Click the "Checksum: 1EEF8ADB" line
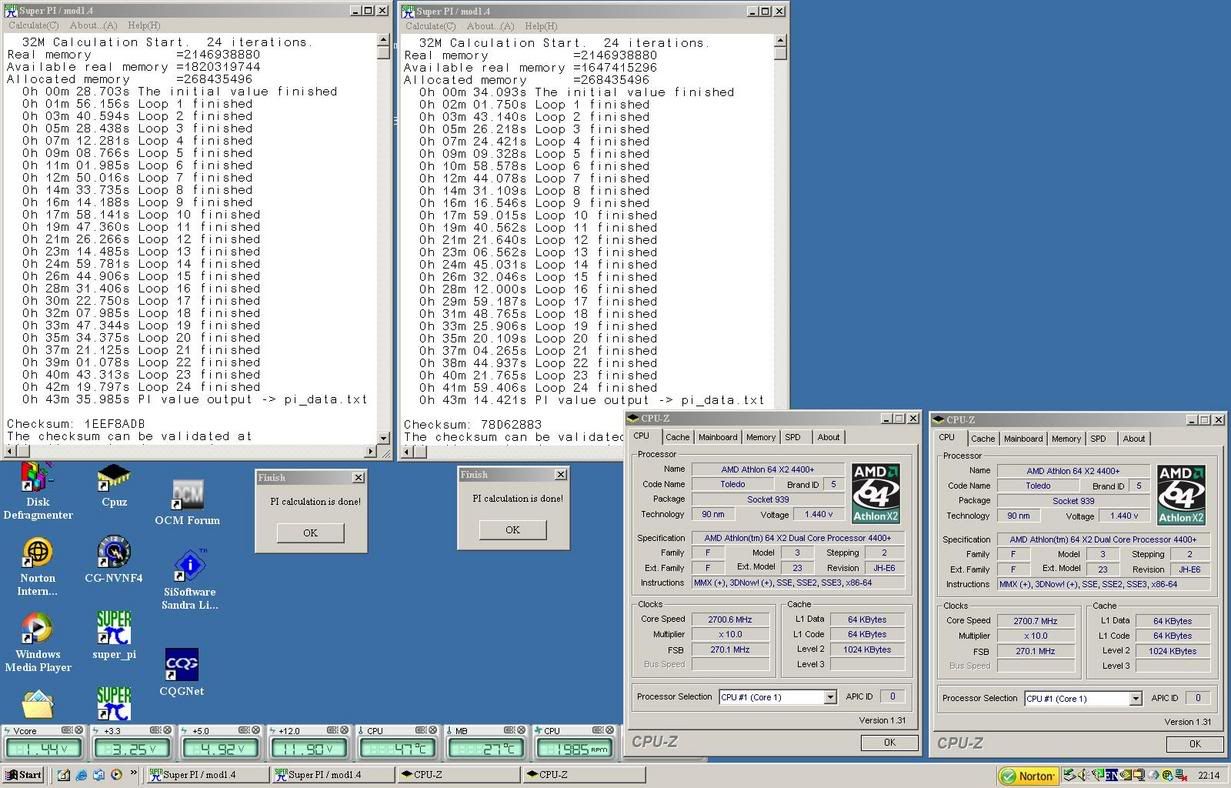The image size is (1231, 788). [76, 423]
